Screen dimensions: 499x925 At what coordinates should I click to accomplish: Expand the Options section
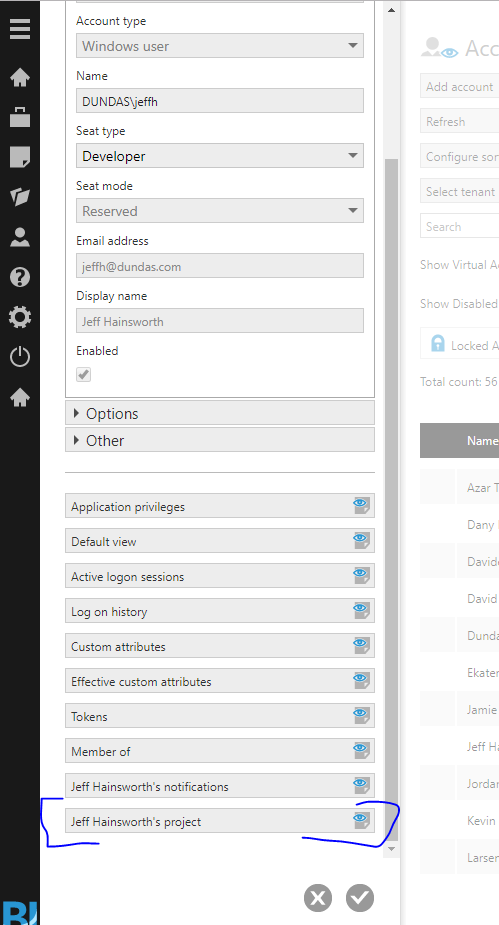(x=220, y=413)
